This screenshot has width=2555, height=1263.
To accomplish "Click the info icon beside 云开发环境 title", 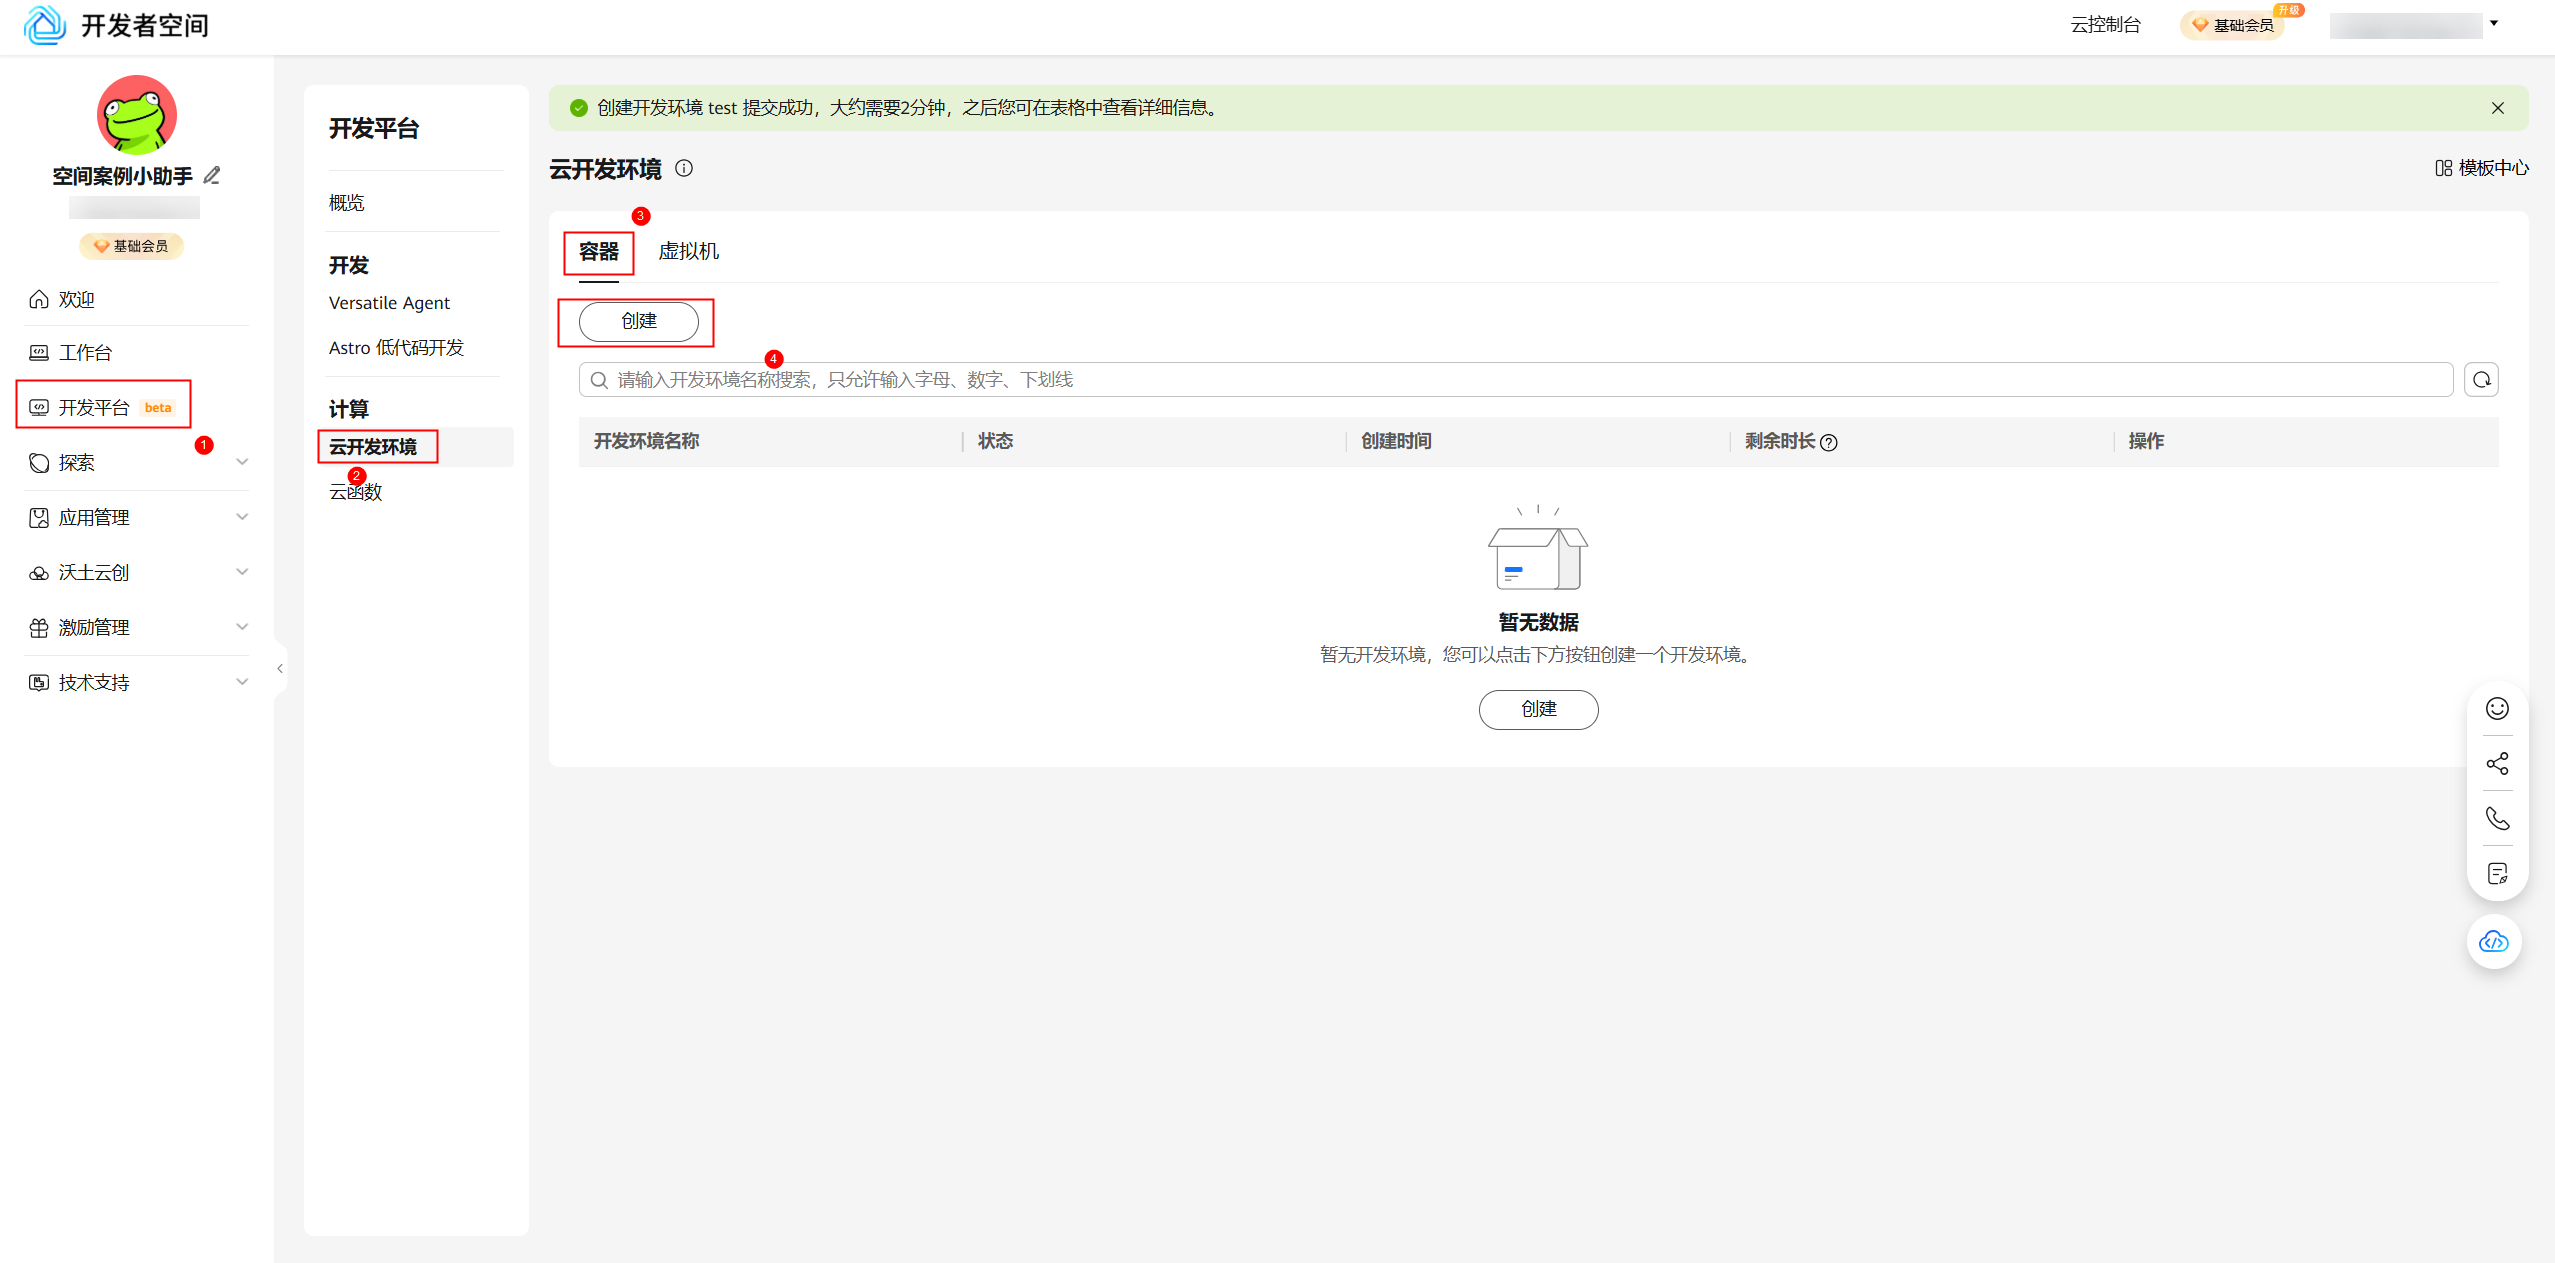I will [x=684, y=169].
